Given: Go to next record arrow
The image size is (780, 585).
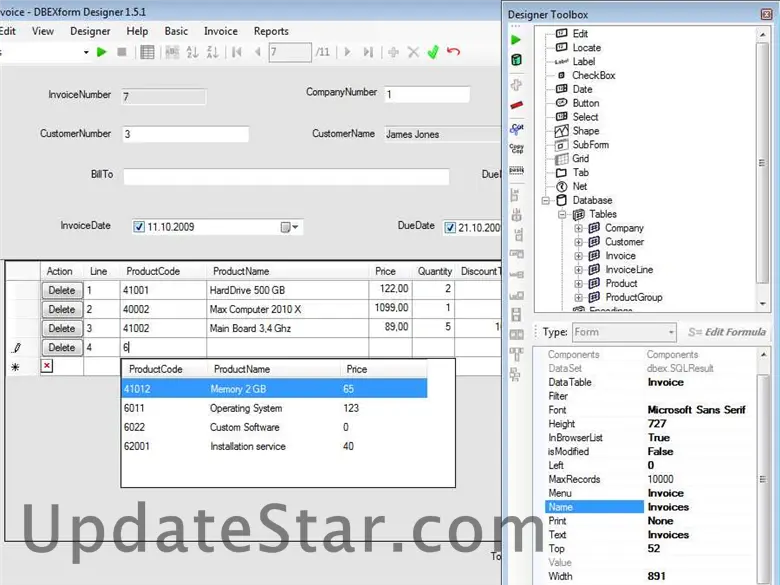Looking at the screenshot, I should (x=347, y=52).
